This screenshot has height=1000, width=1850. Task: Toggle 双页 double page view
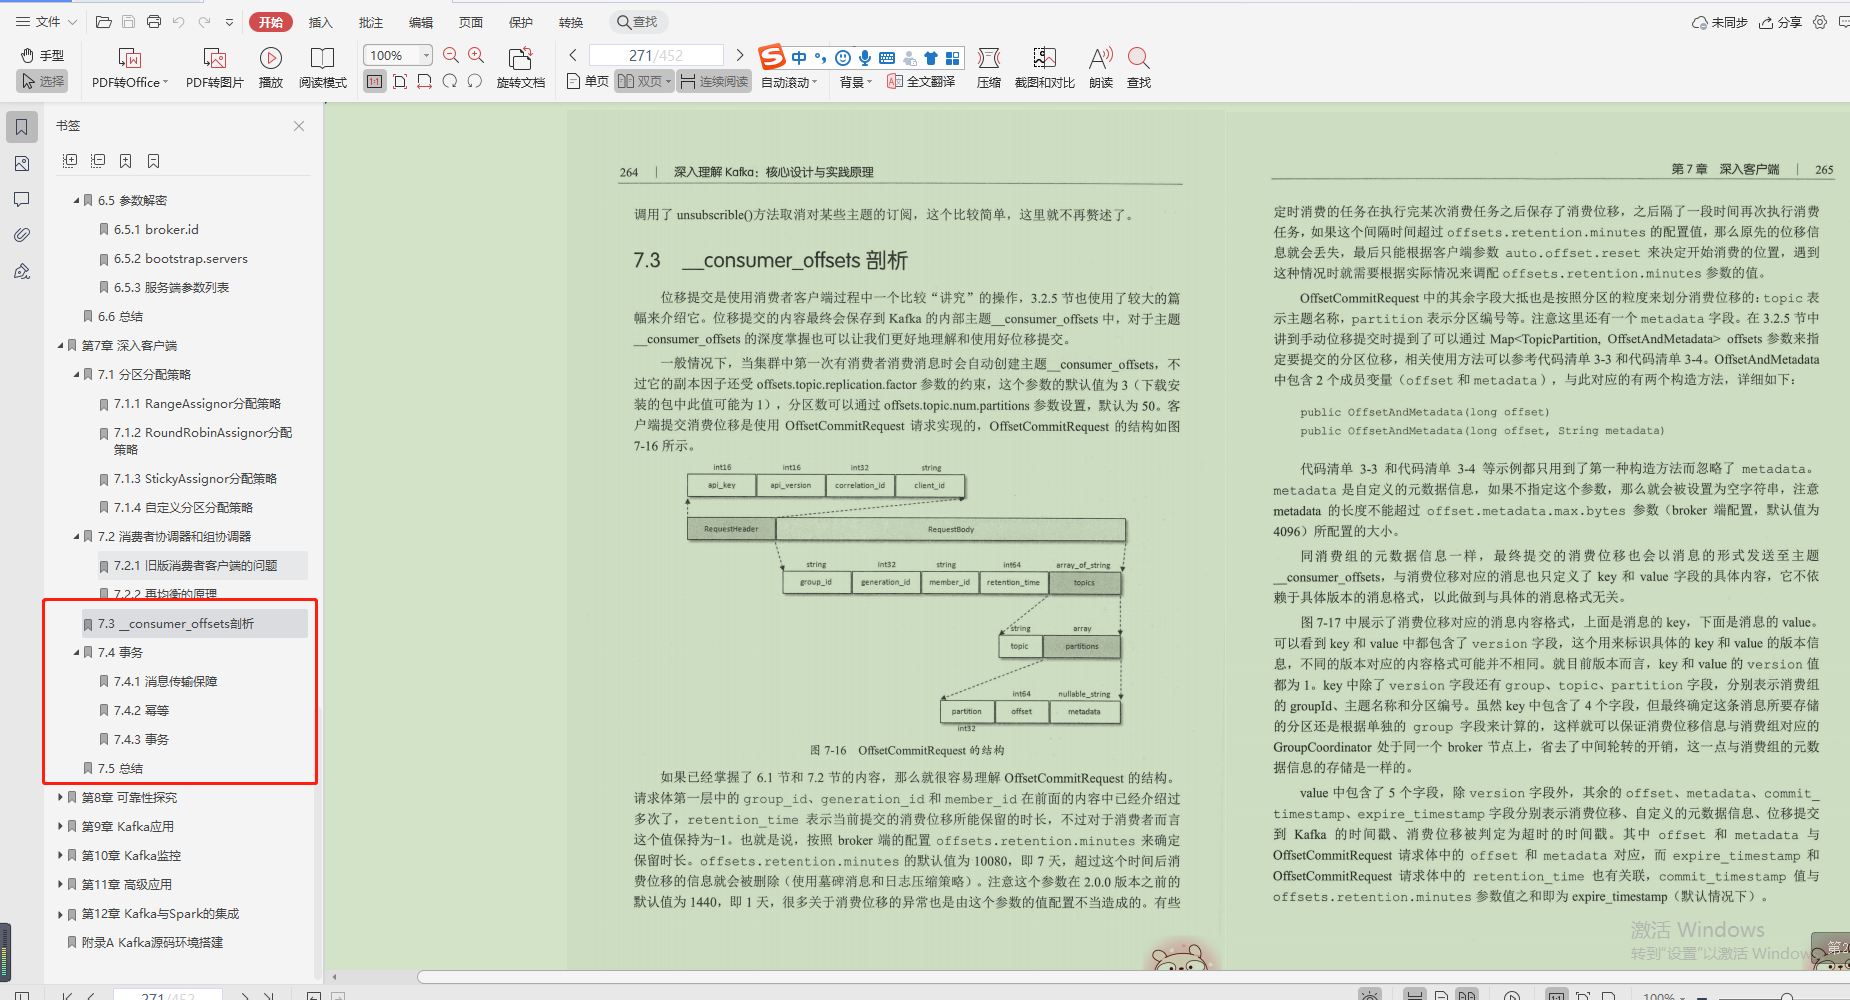click(x=645, y=82)
